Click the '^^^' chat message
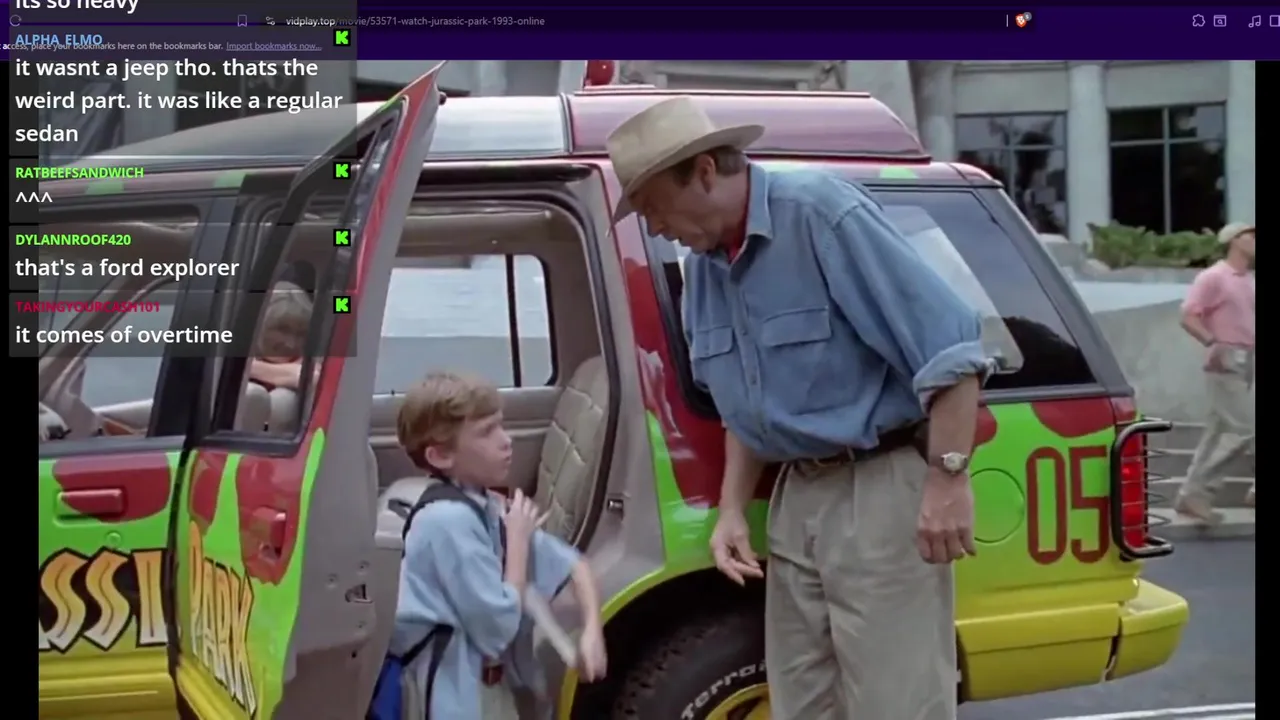The width and height of the screenshot is (1280, 720). [x=34, y=198]
